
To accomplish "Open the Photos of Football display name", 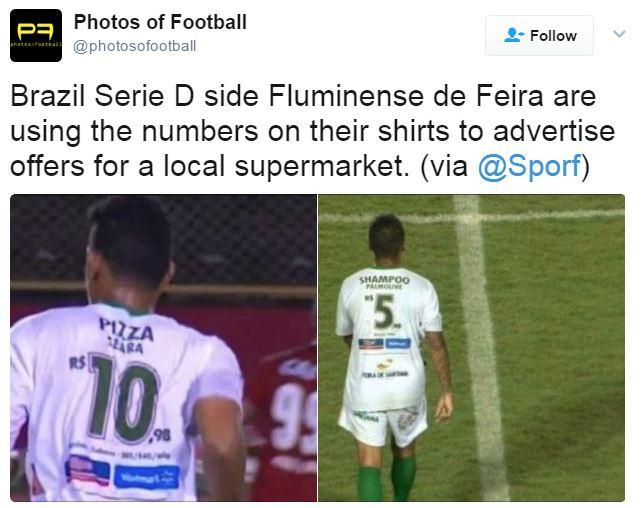I will tap(160, 22).
